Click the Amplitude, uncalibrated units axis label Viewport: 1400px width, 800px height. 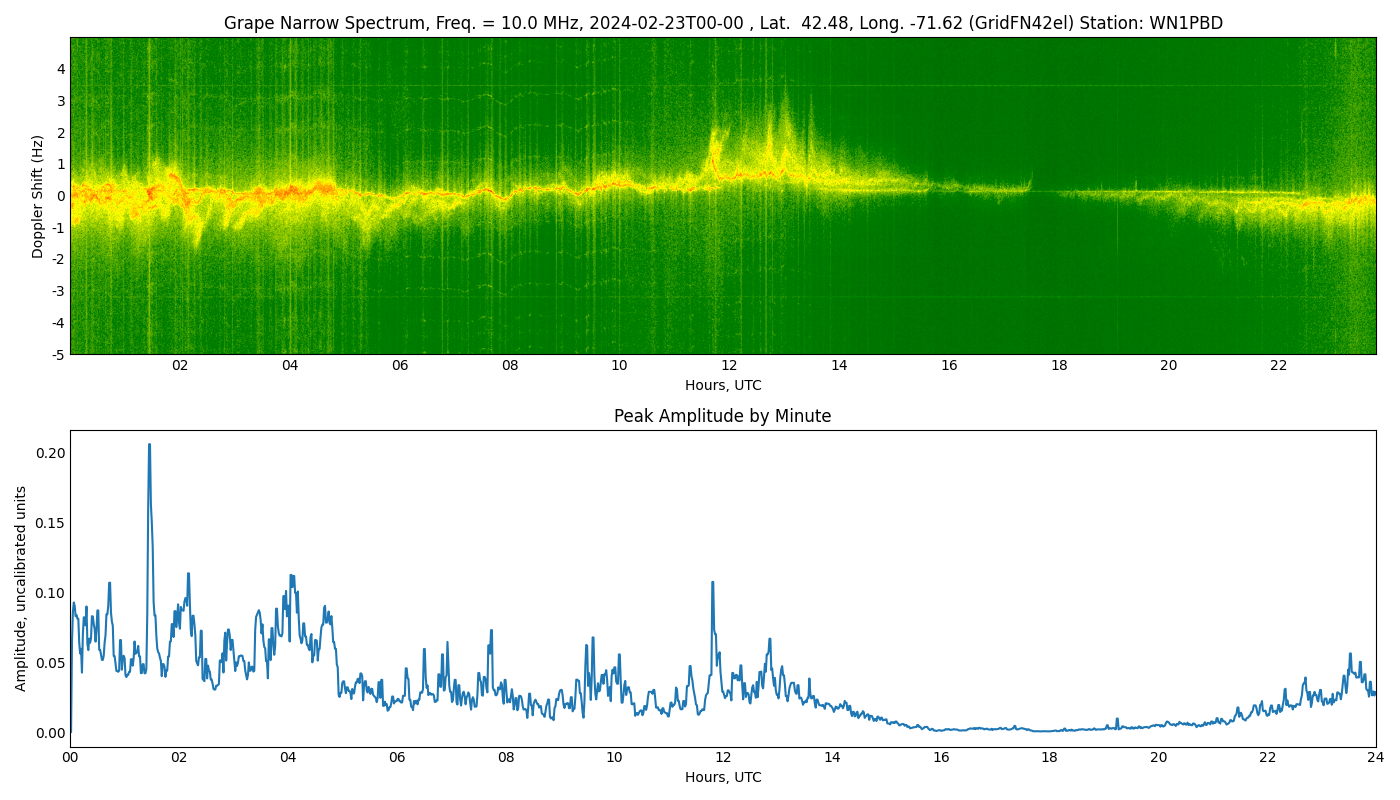click(21, 588)
